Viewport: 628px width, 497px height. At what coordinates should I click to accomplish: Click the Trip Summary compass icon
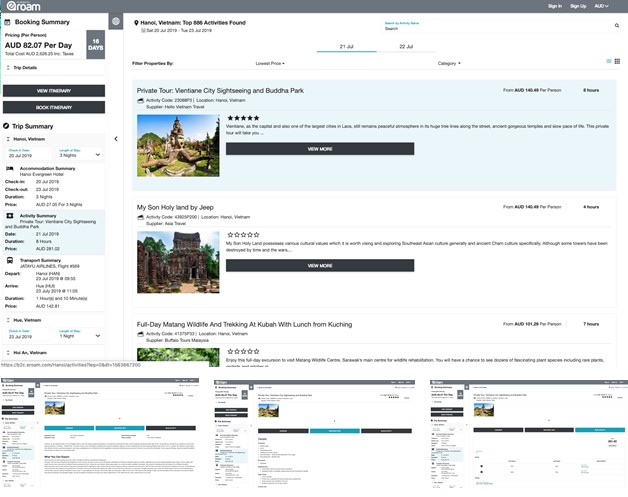6,126
